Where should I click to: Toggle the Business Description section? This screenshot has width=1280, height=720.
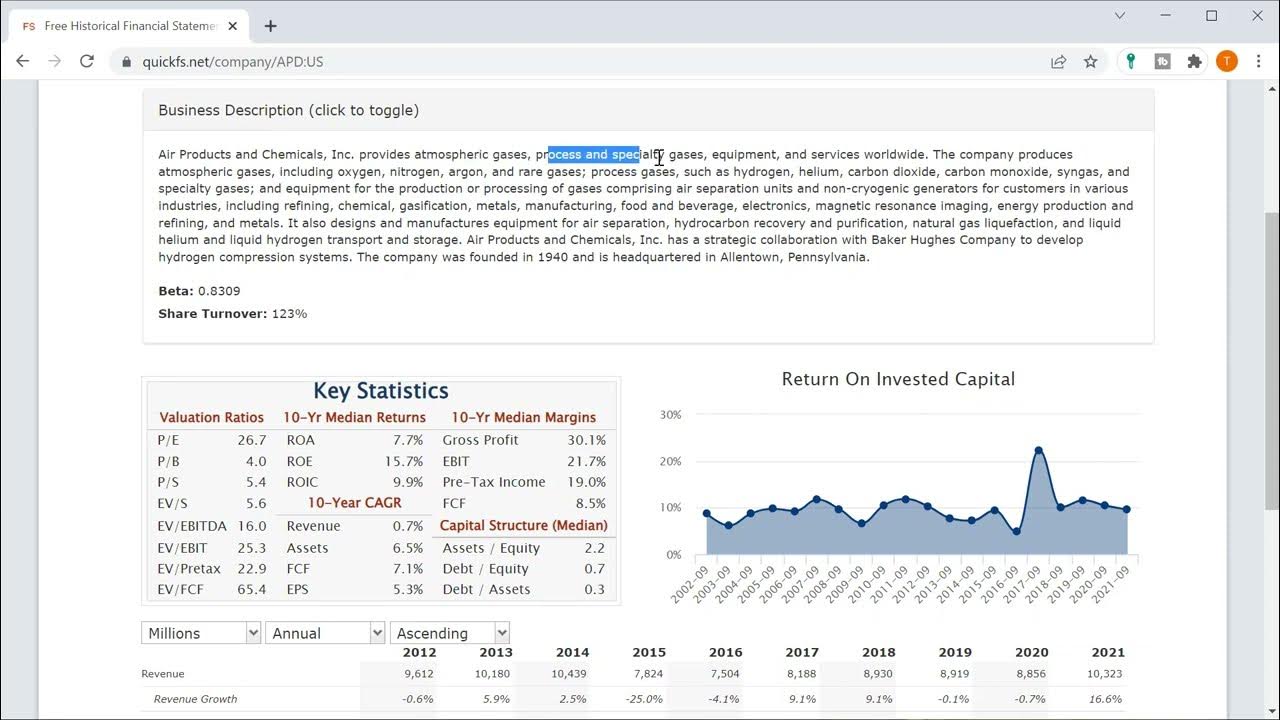point(288,110)
